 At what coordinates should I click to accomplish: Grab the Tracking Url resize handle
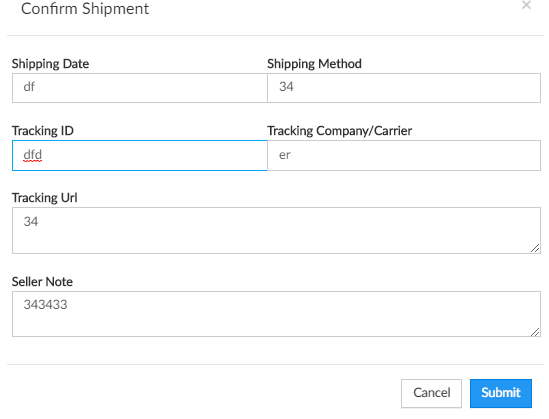pyautogui.click(x=535, y=248)
